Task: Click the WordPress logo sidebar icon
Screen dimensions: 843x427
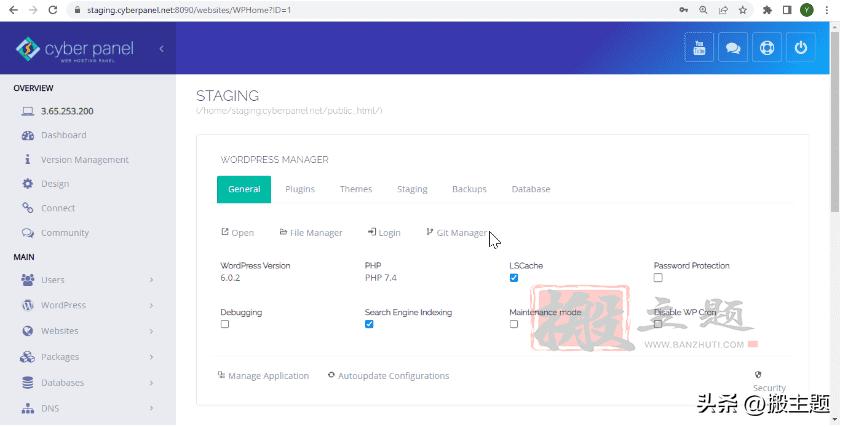Action: (x=27, y=305)
